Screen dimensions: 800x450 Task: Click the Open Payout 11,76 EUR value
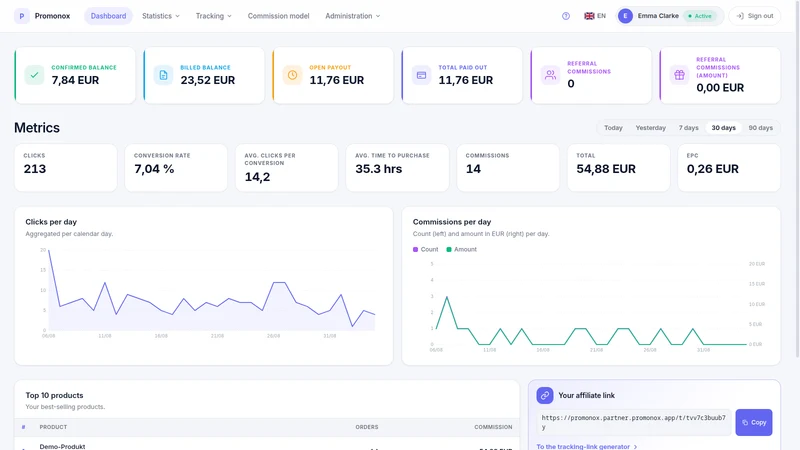click(337, 80)
